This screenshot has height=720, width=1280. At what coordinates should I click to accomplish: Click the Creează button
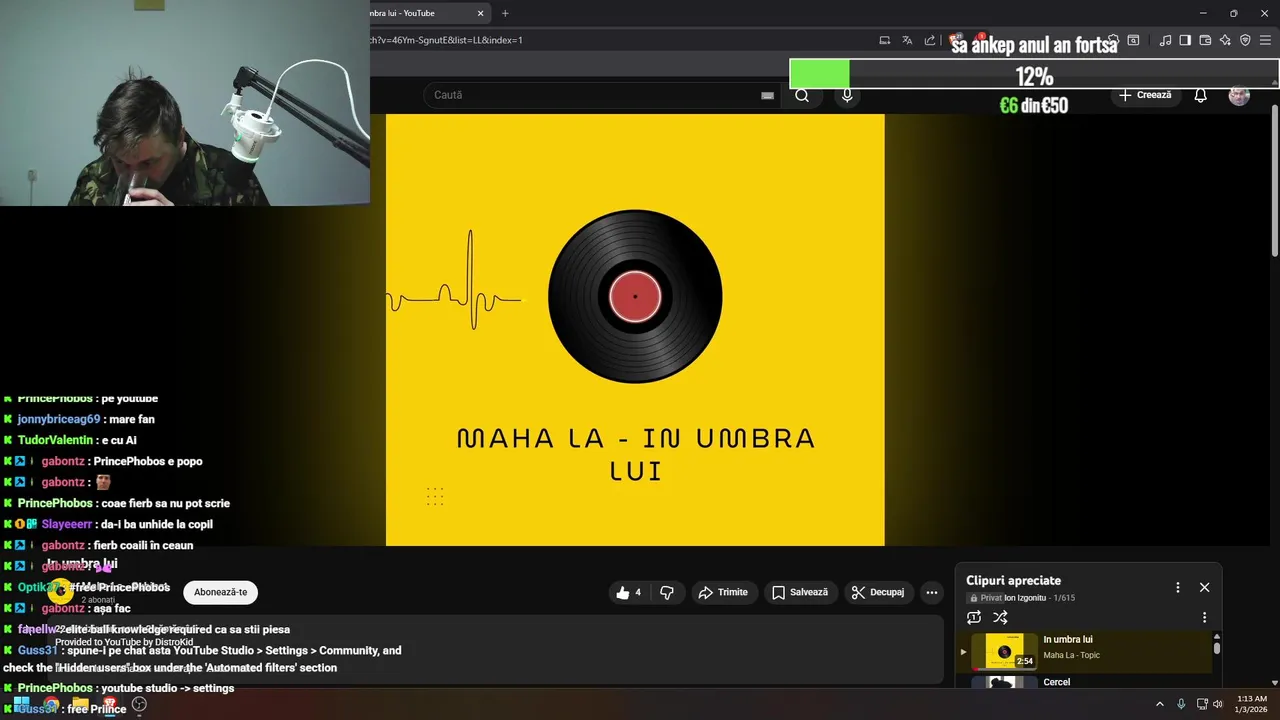point(1145,95)
